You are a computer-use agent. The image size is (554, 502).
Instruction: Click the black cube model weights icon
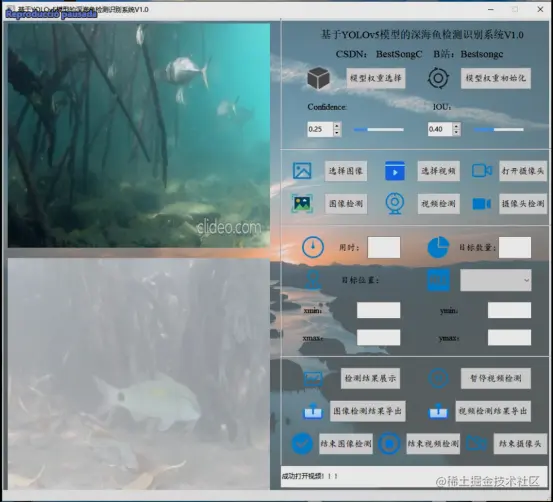(x=318, y=78)
